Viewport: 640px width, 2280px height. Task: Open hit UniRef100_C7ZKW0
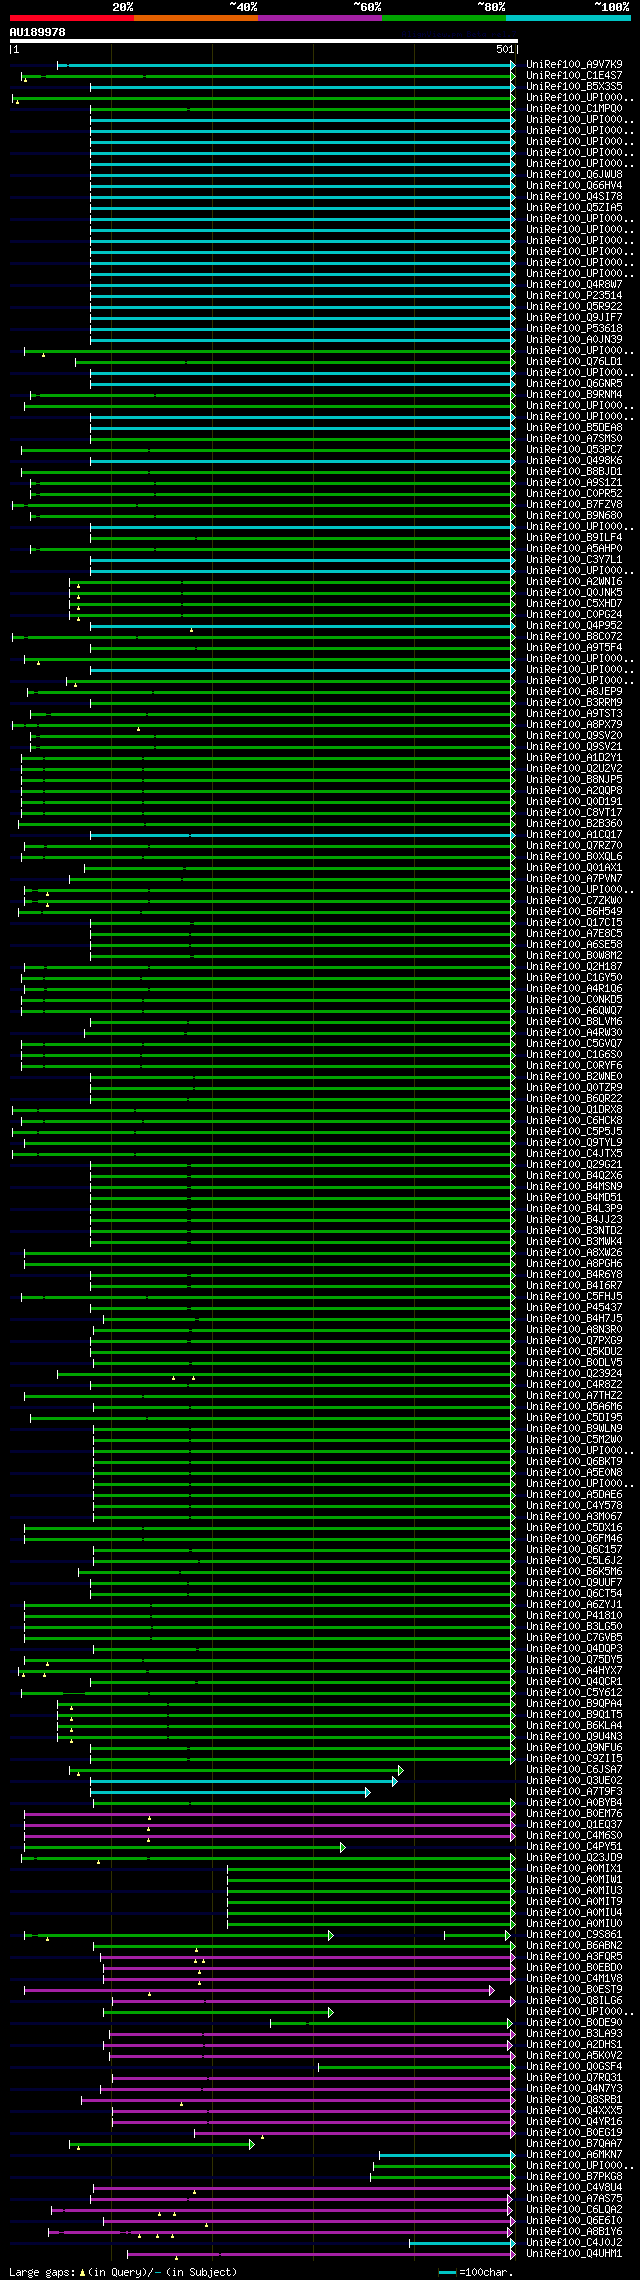click(x=574, y=901)
